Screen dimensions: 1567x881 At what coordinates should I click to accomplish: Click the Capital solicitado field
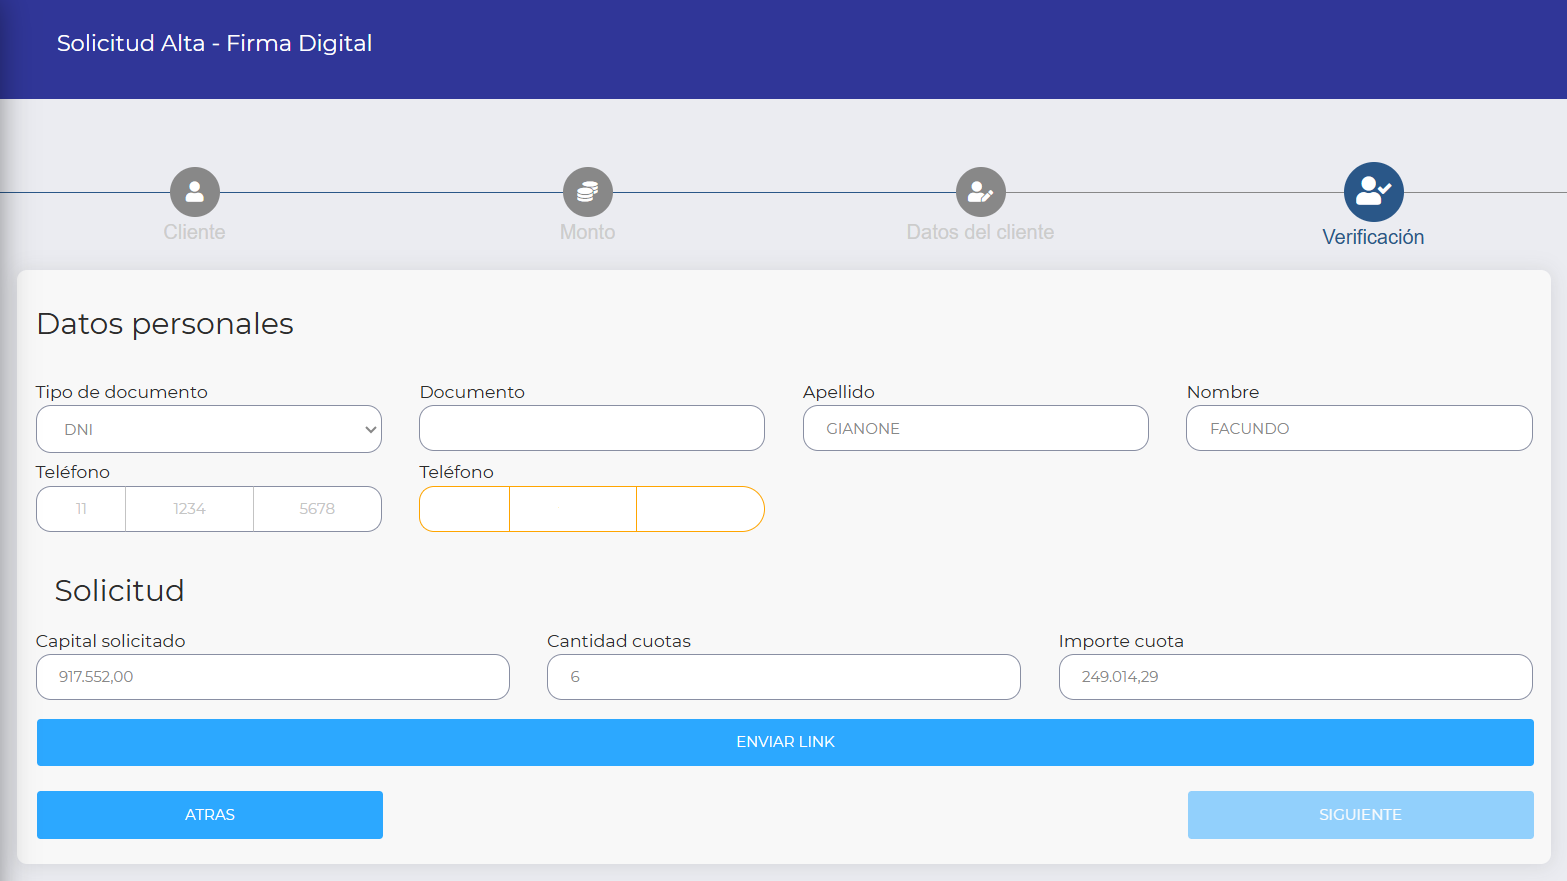coord(273,677)
